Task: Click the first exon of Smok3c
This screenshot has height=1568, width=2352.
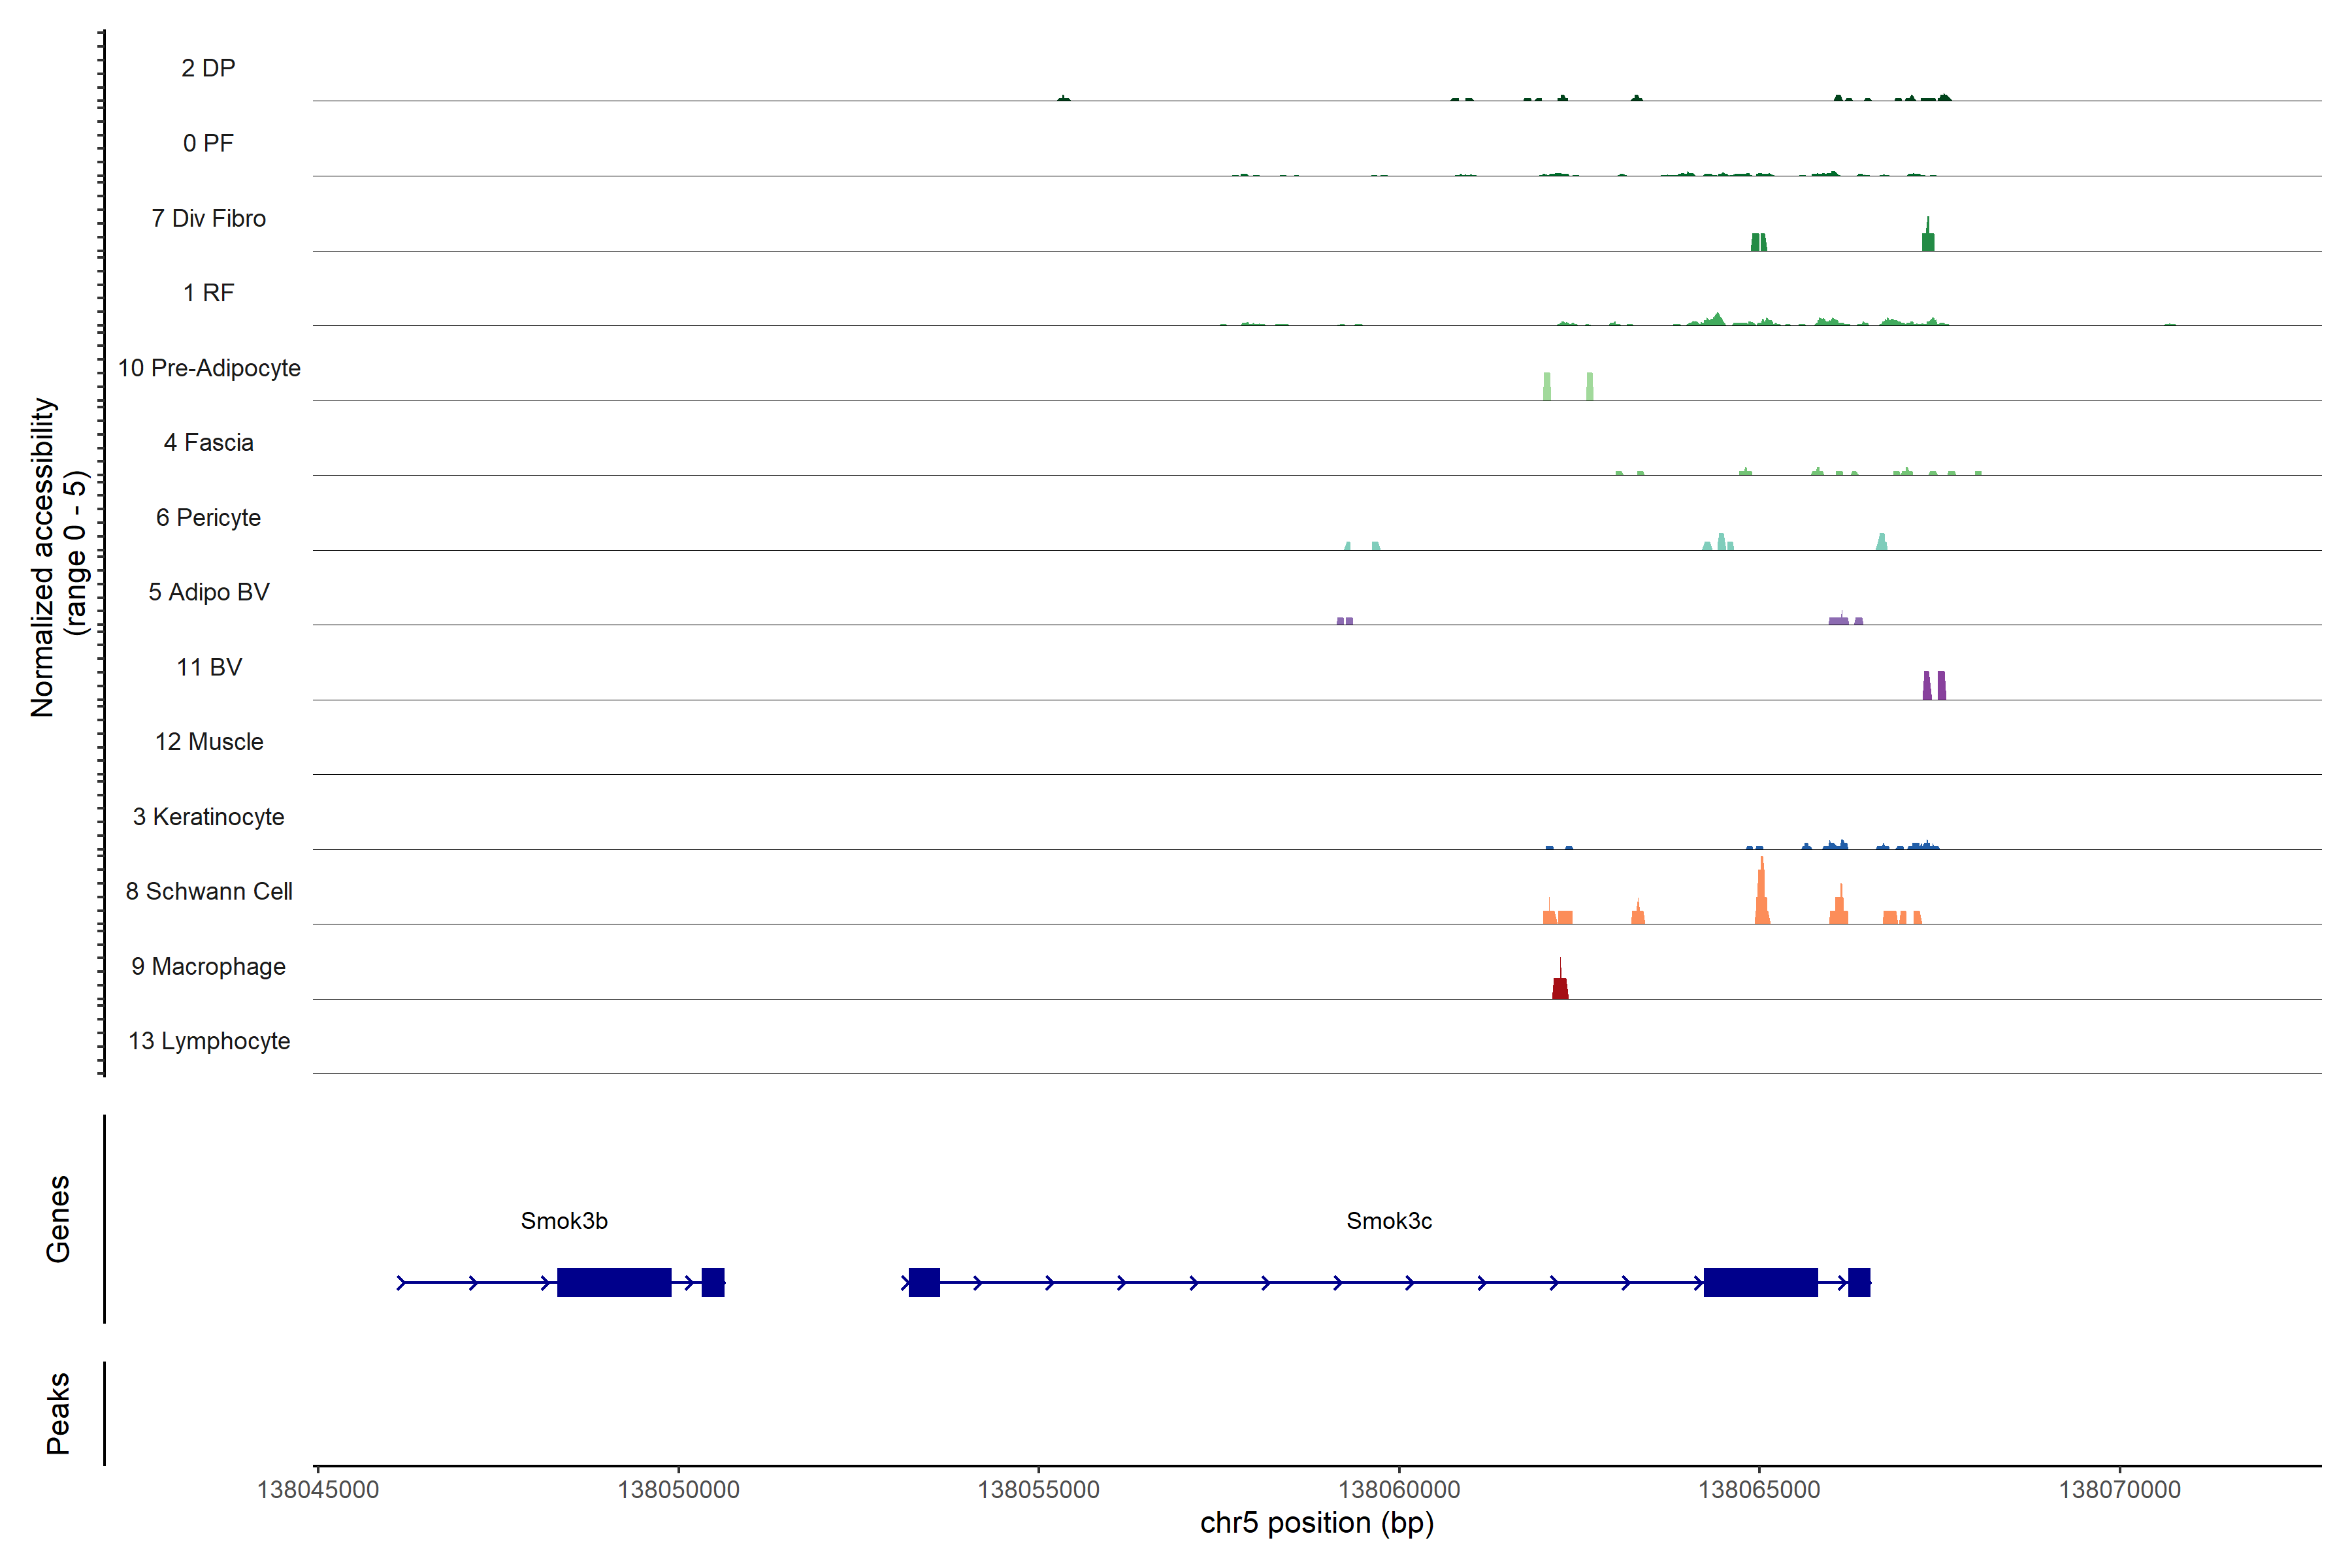Action: pyautogui.click(x=924, y=1282)
